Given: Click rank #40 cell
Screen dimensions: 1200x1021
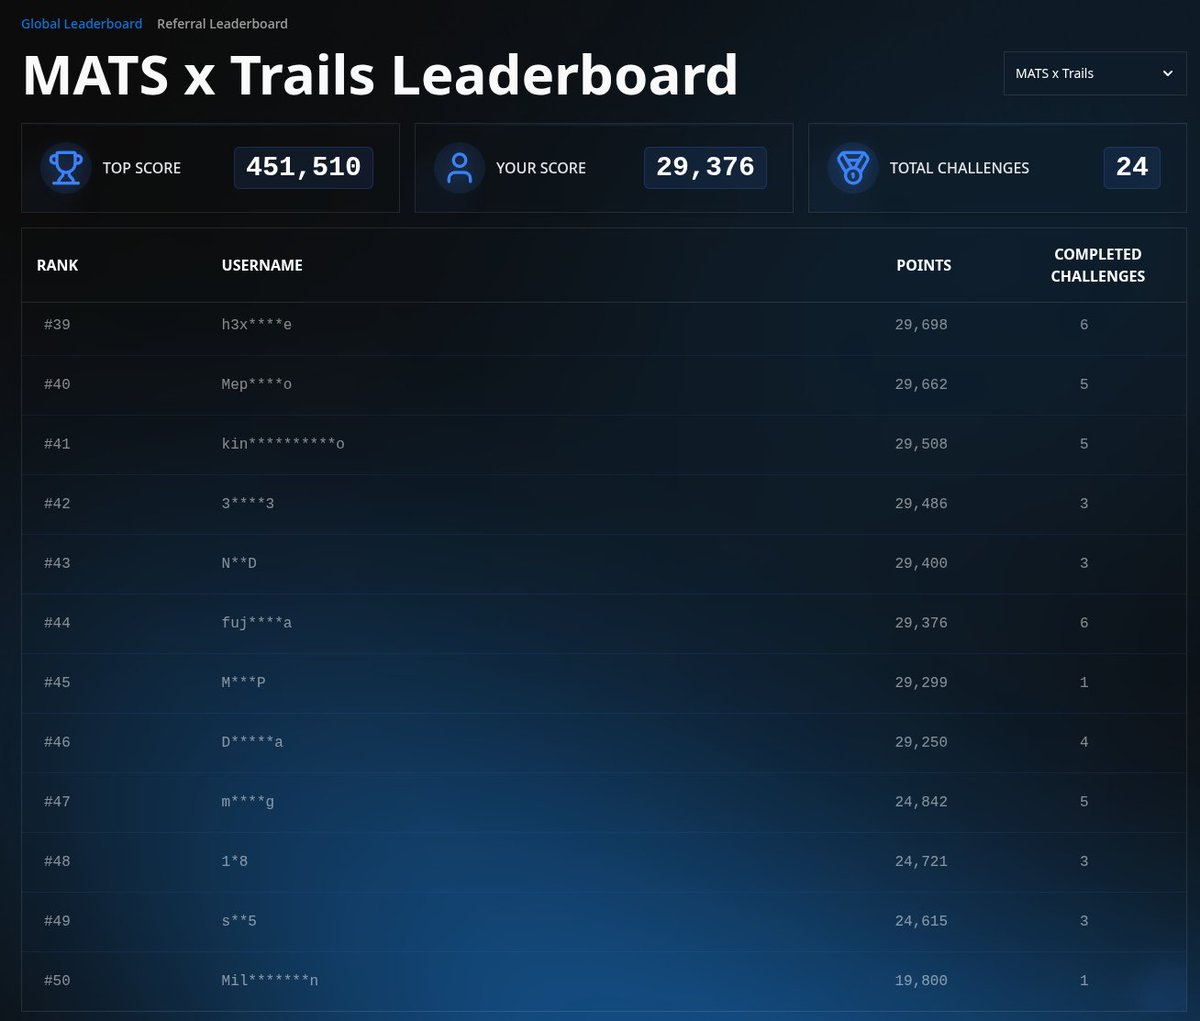Looking at the screenshot, I should [x=57, y=384].
